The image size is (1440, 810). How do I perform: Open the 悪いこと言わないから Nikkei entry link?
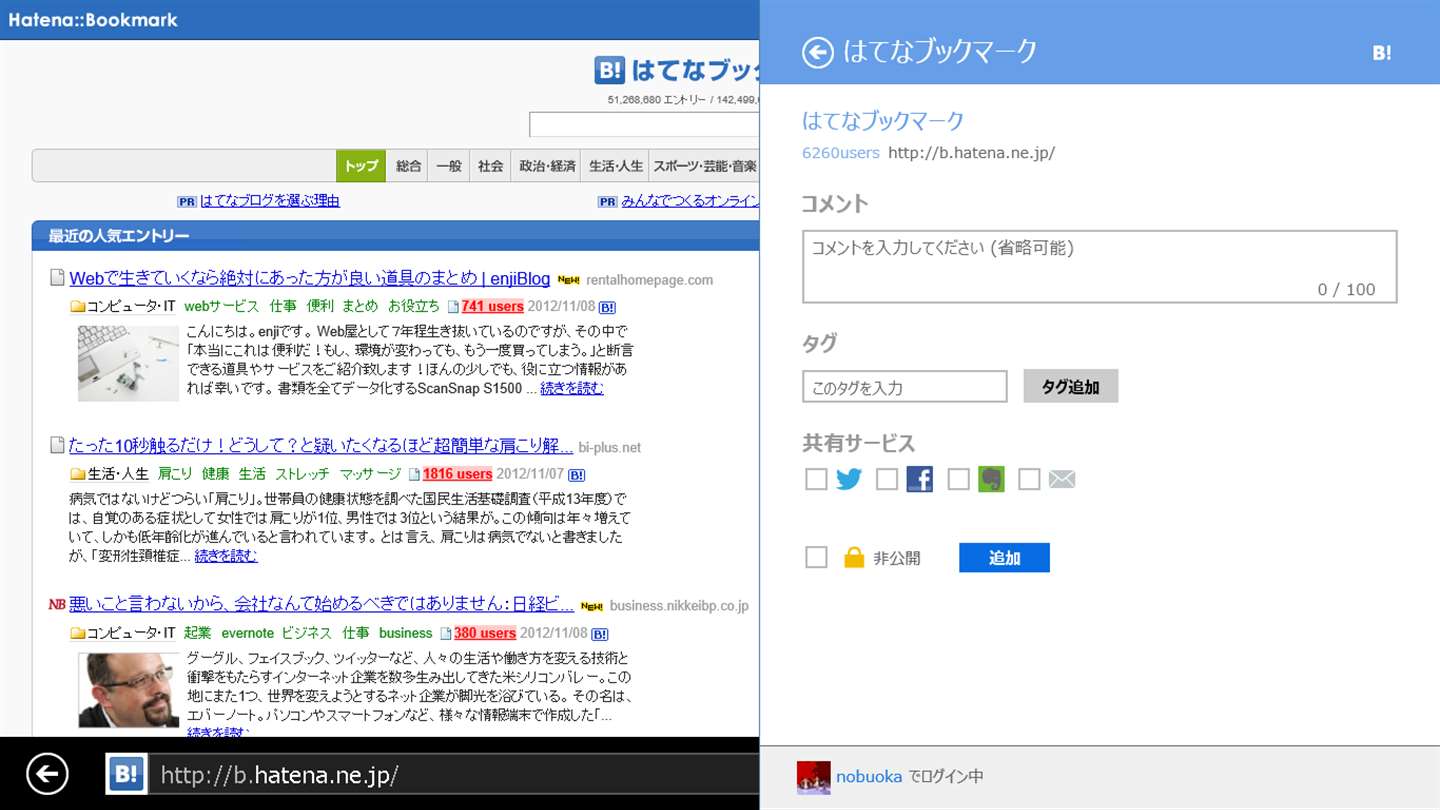point(321,604)
